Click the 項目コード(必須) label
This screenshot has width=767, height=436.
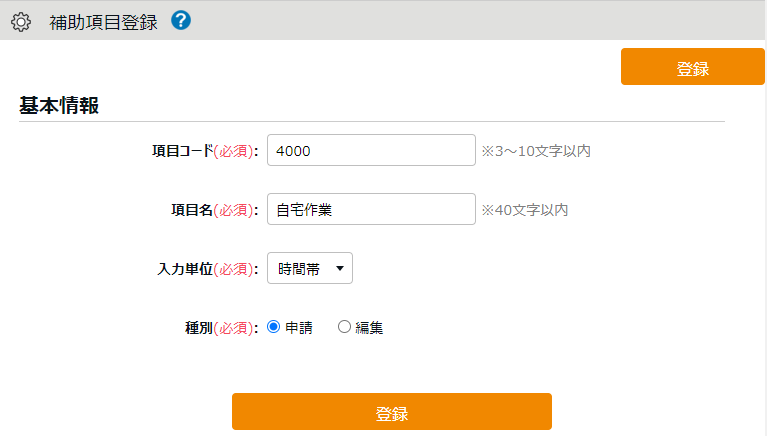(205, 151)
